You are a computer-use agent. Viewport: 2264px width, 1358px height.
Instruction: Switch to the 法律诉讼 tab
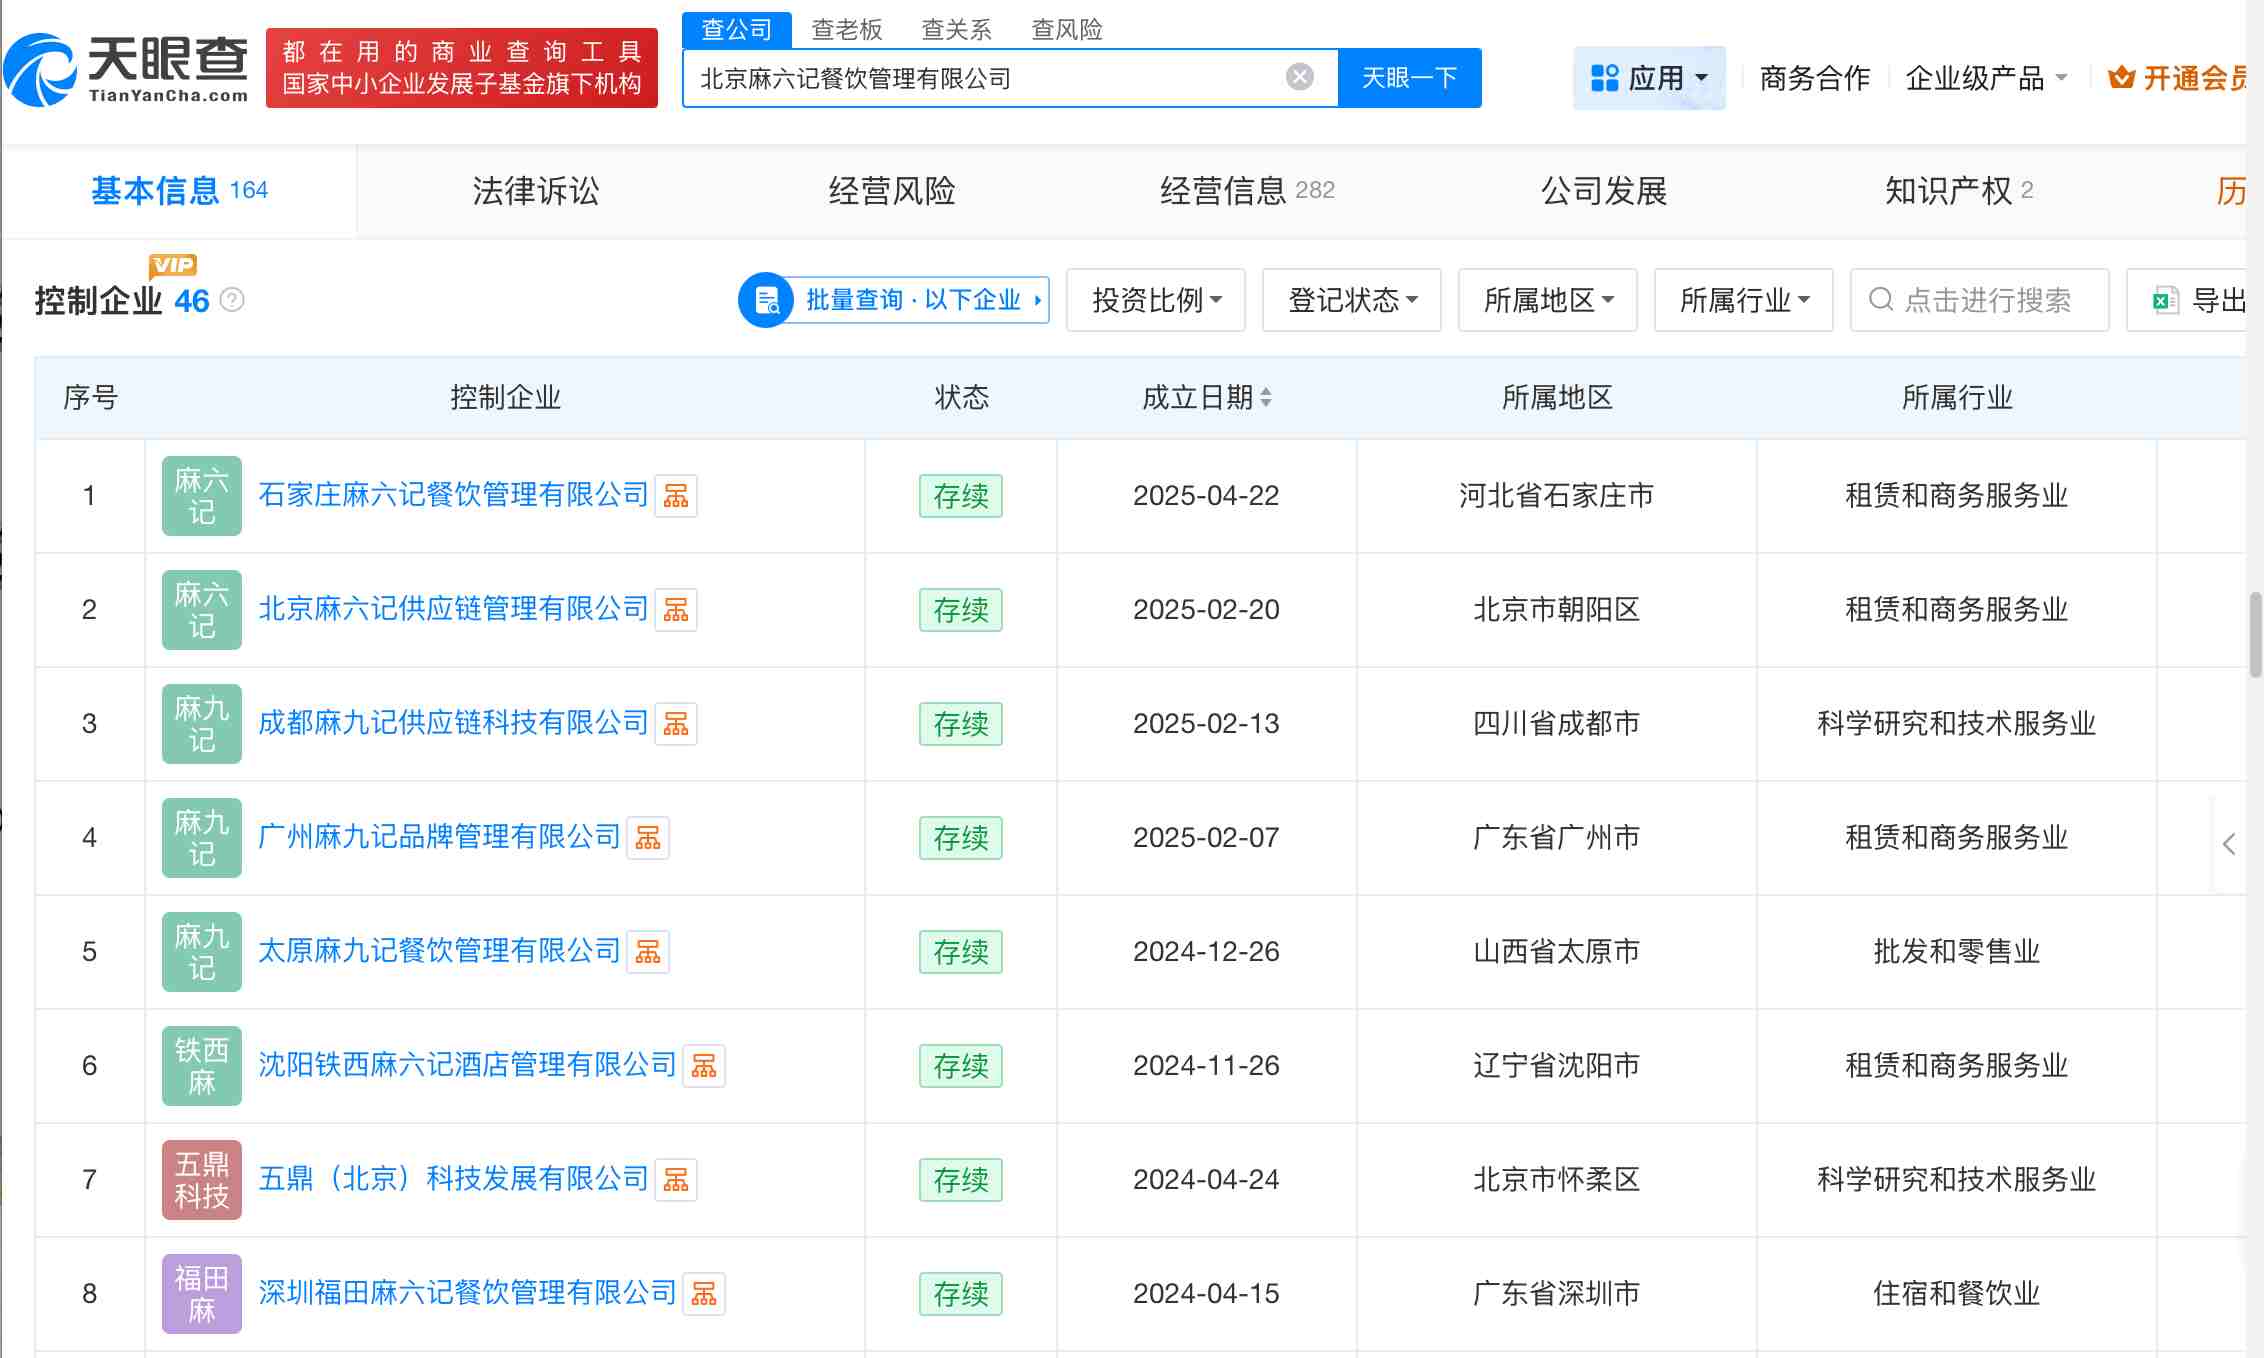click(535, 191)
